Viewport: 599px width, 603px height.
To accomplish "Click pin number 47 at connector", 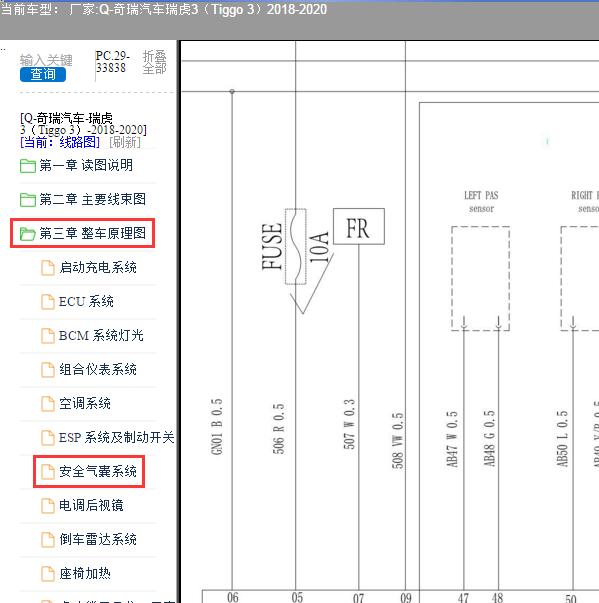I will (463, 598).
